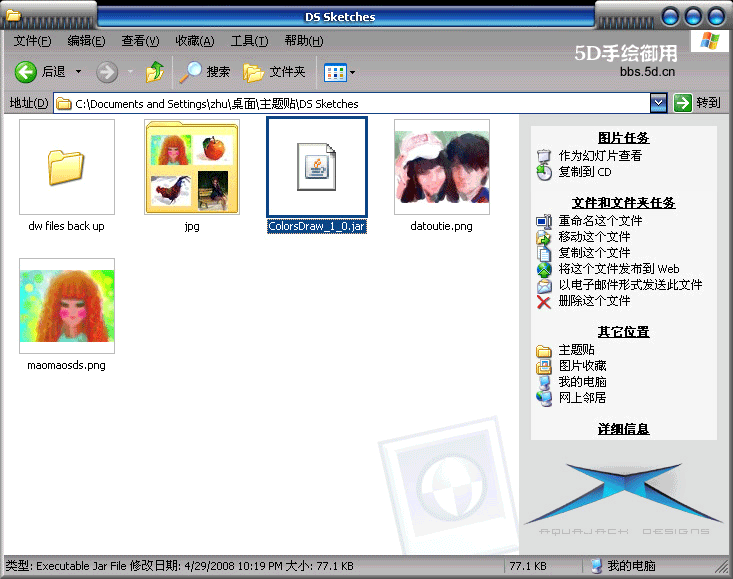Select the jpg folder thumbnail
Image resolution: width=733 pixels, height=579 pixels.
click(192, 167)
